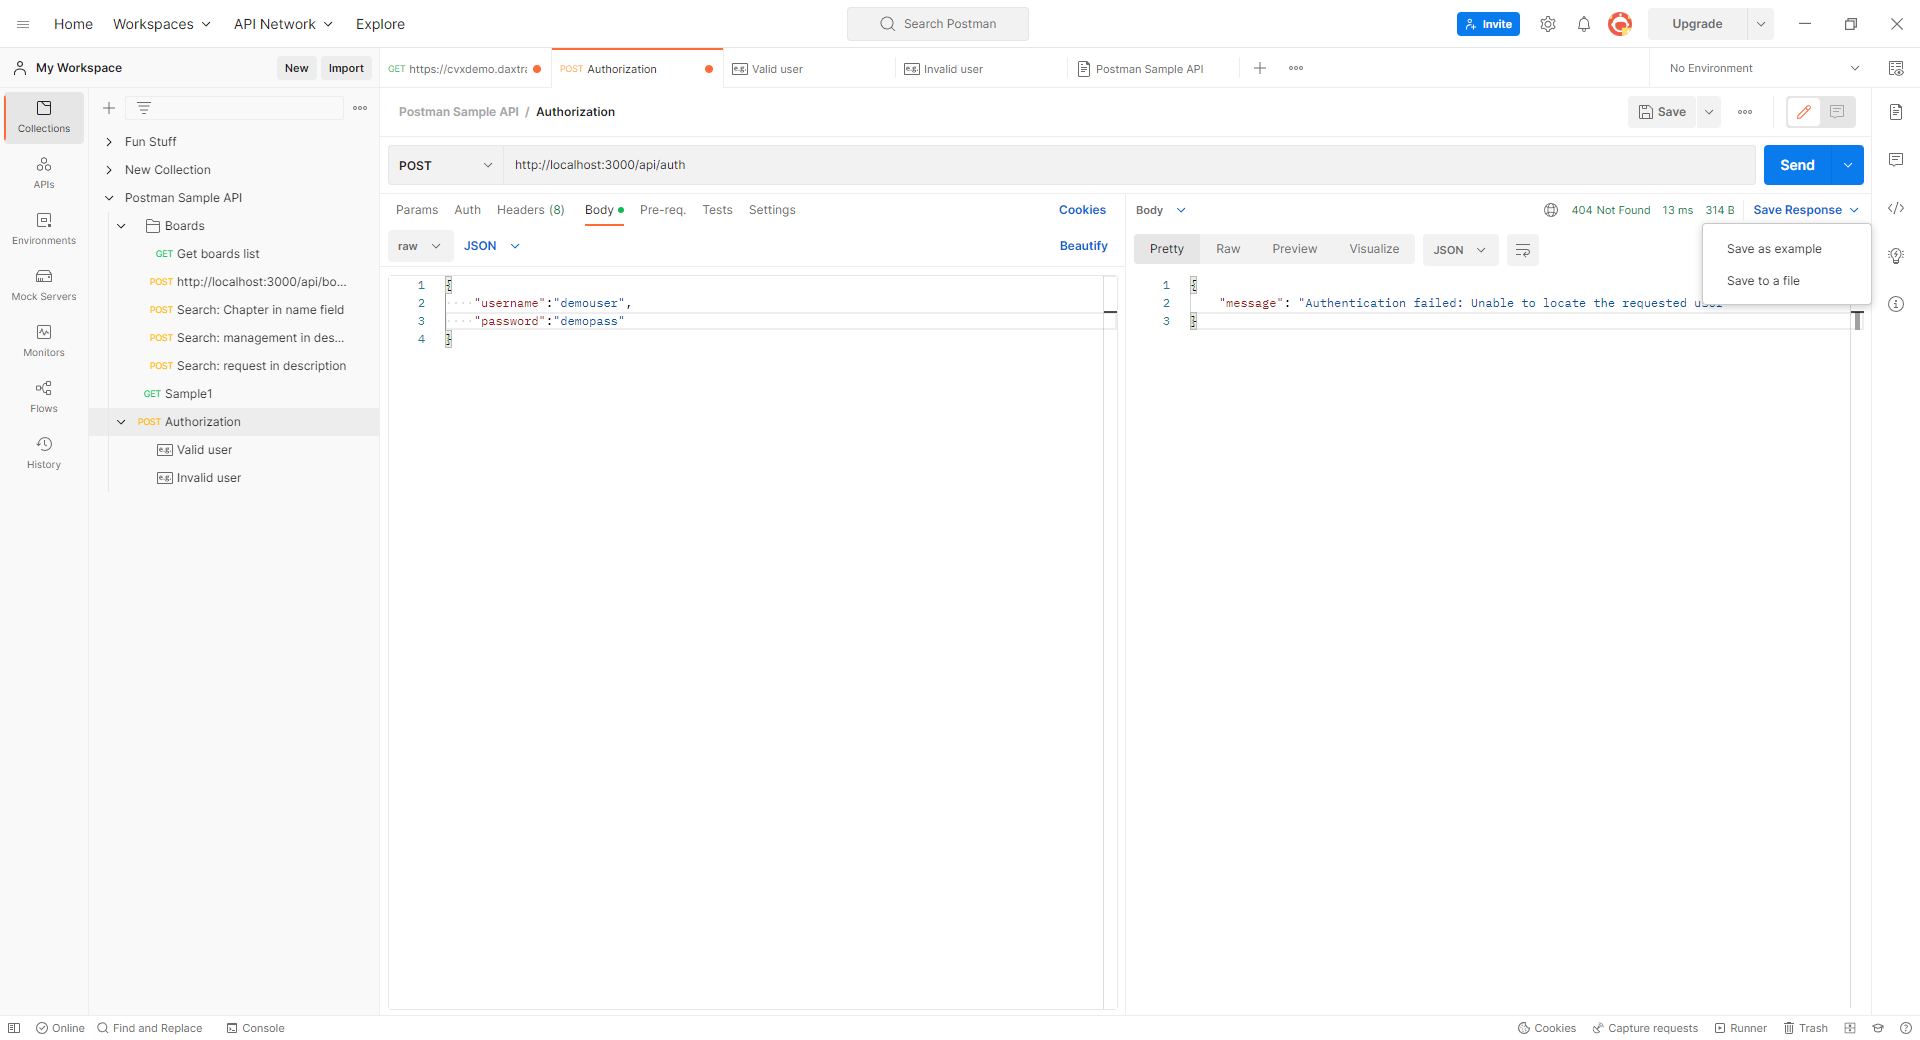The image size is (1920, 1040).
Task: Toggle line wrap in response
Action: coord(1523,250)
